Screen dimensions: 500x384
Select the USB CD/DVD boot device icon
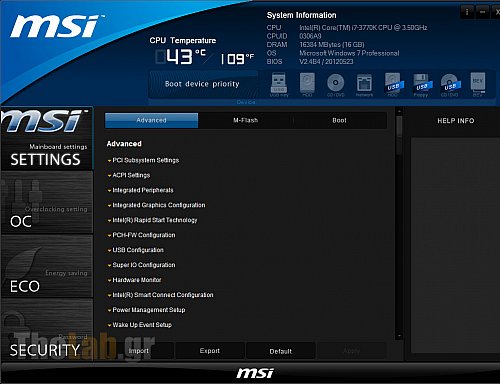450,84
